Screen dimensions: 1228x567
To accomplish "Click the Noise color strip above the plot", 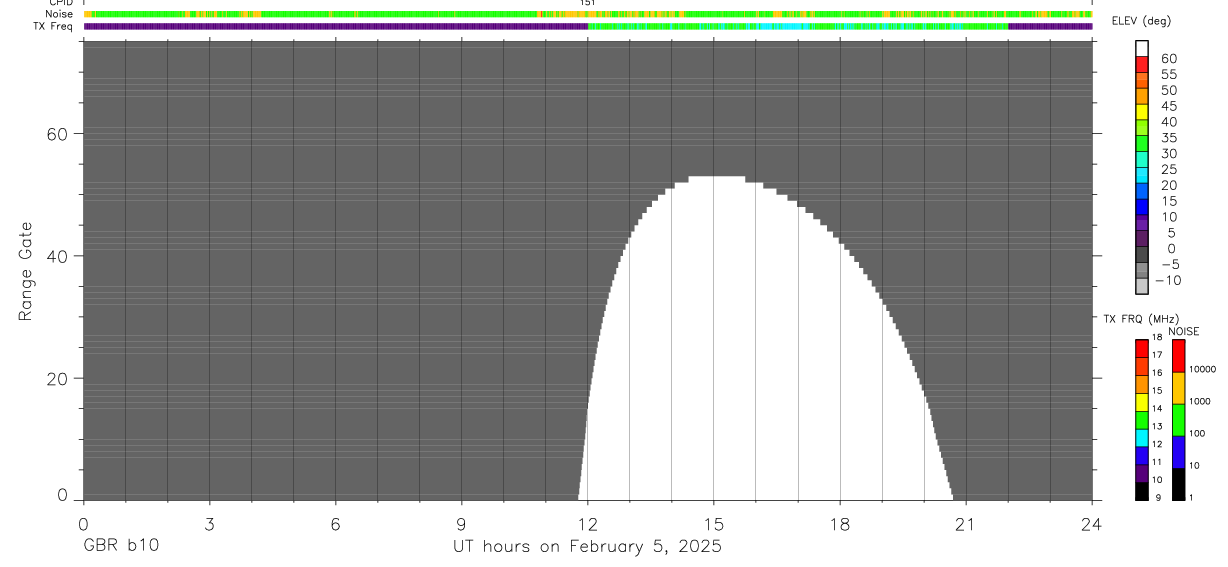I will pyautogui.click(x=588, y=15).
